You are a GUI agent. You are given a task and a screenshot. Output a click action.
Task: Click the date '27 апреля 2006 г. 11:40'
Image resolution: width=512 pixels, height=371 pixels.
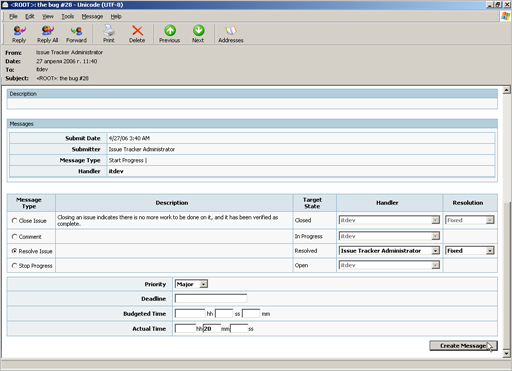click(67, 61)
